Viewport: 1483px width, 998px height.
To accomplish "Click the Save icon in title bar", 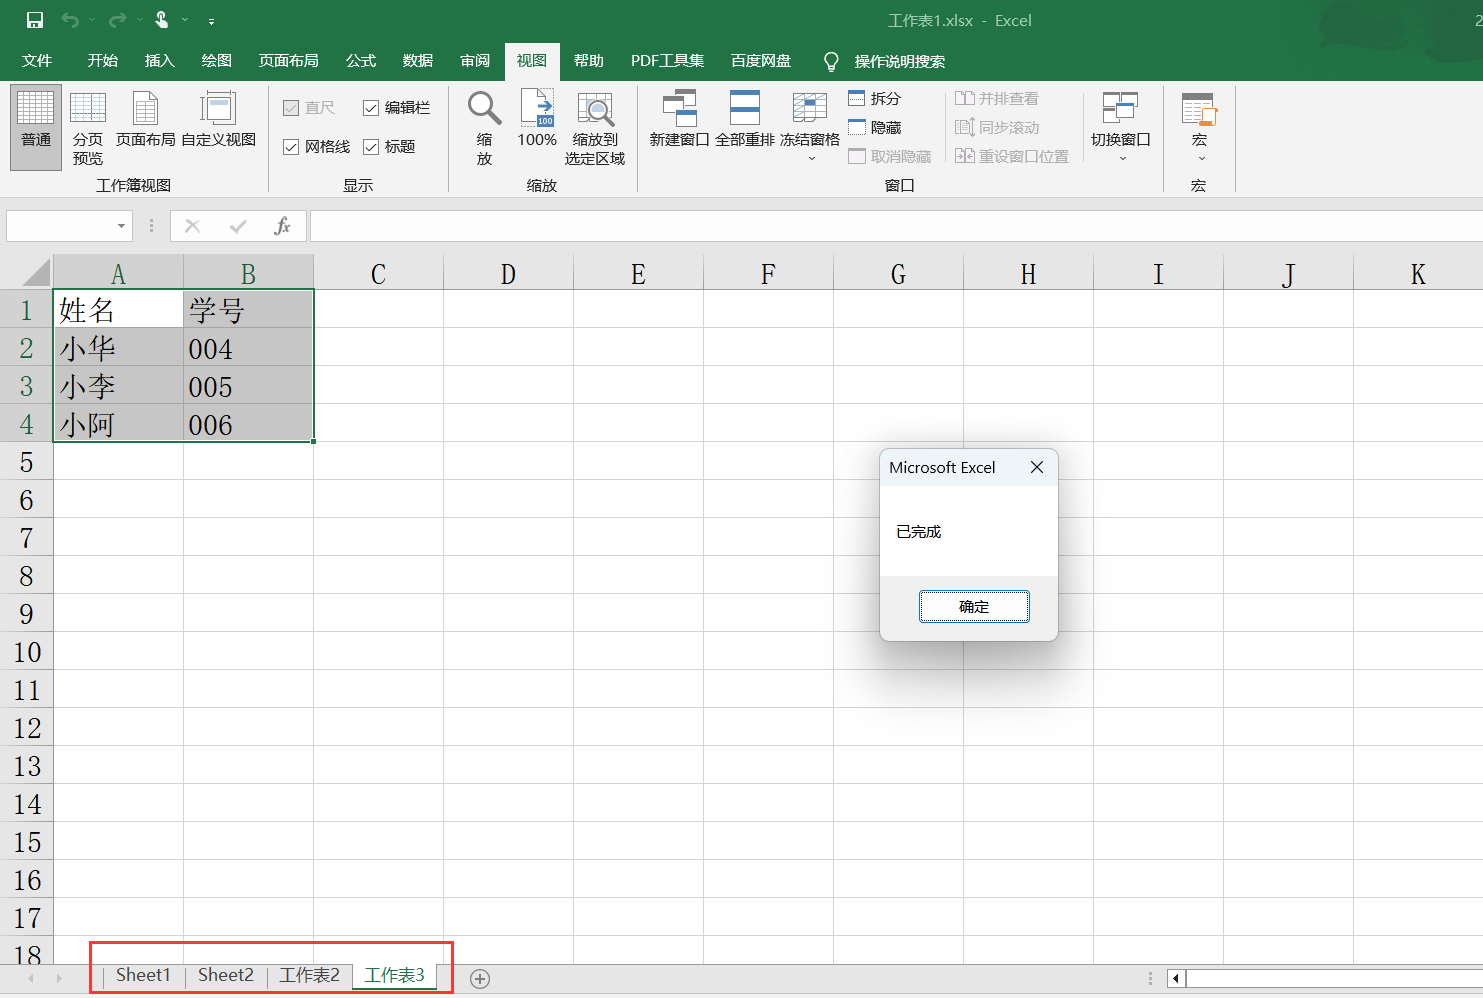I will click(x=35, y=20).
